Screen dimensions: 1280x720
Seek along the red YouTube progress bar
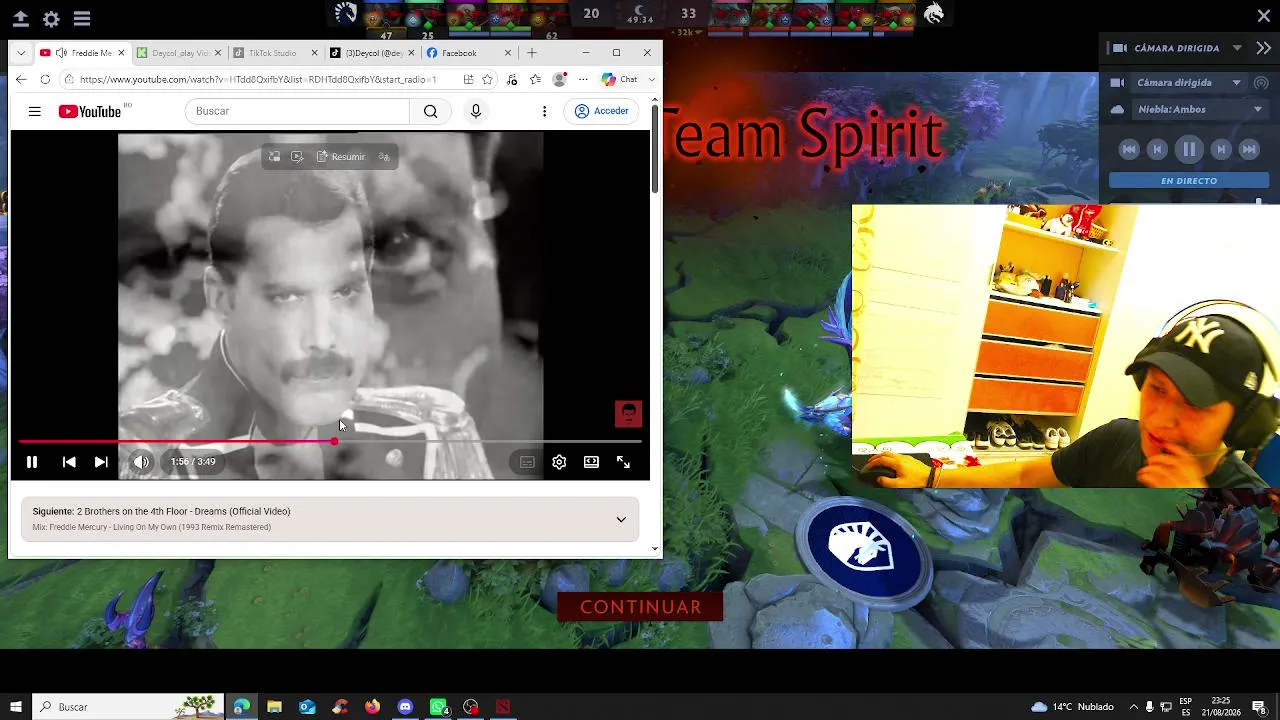point(330,441)
